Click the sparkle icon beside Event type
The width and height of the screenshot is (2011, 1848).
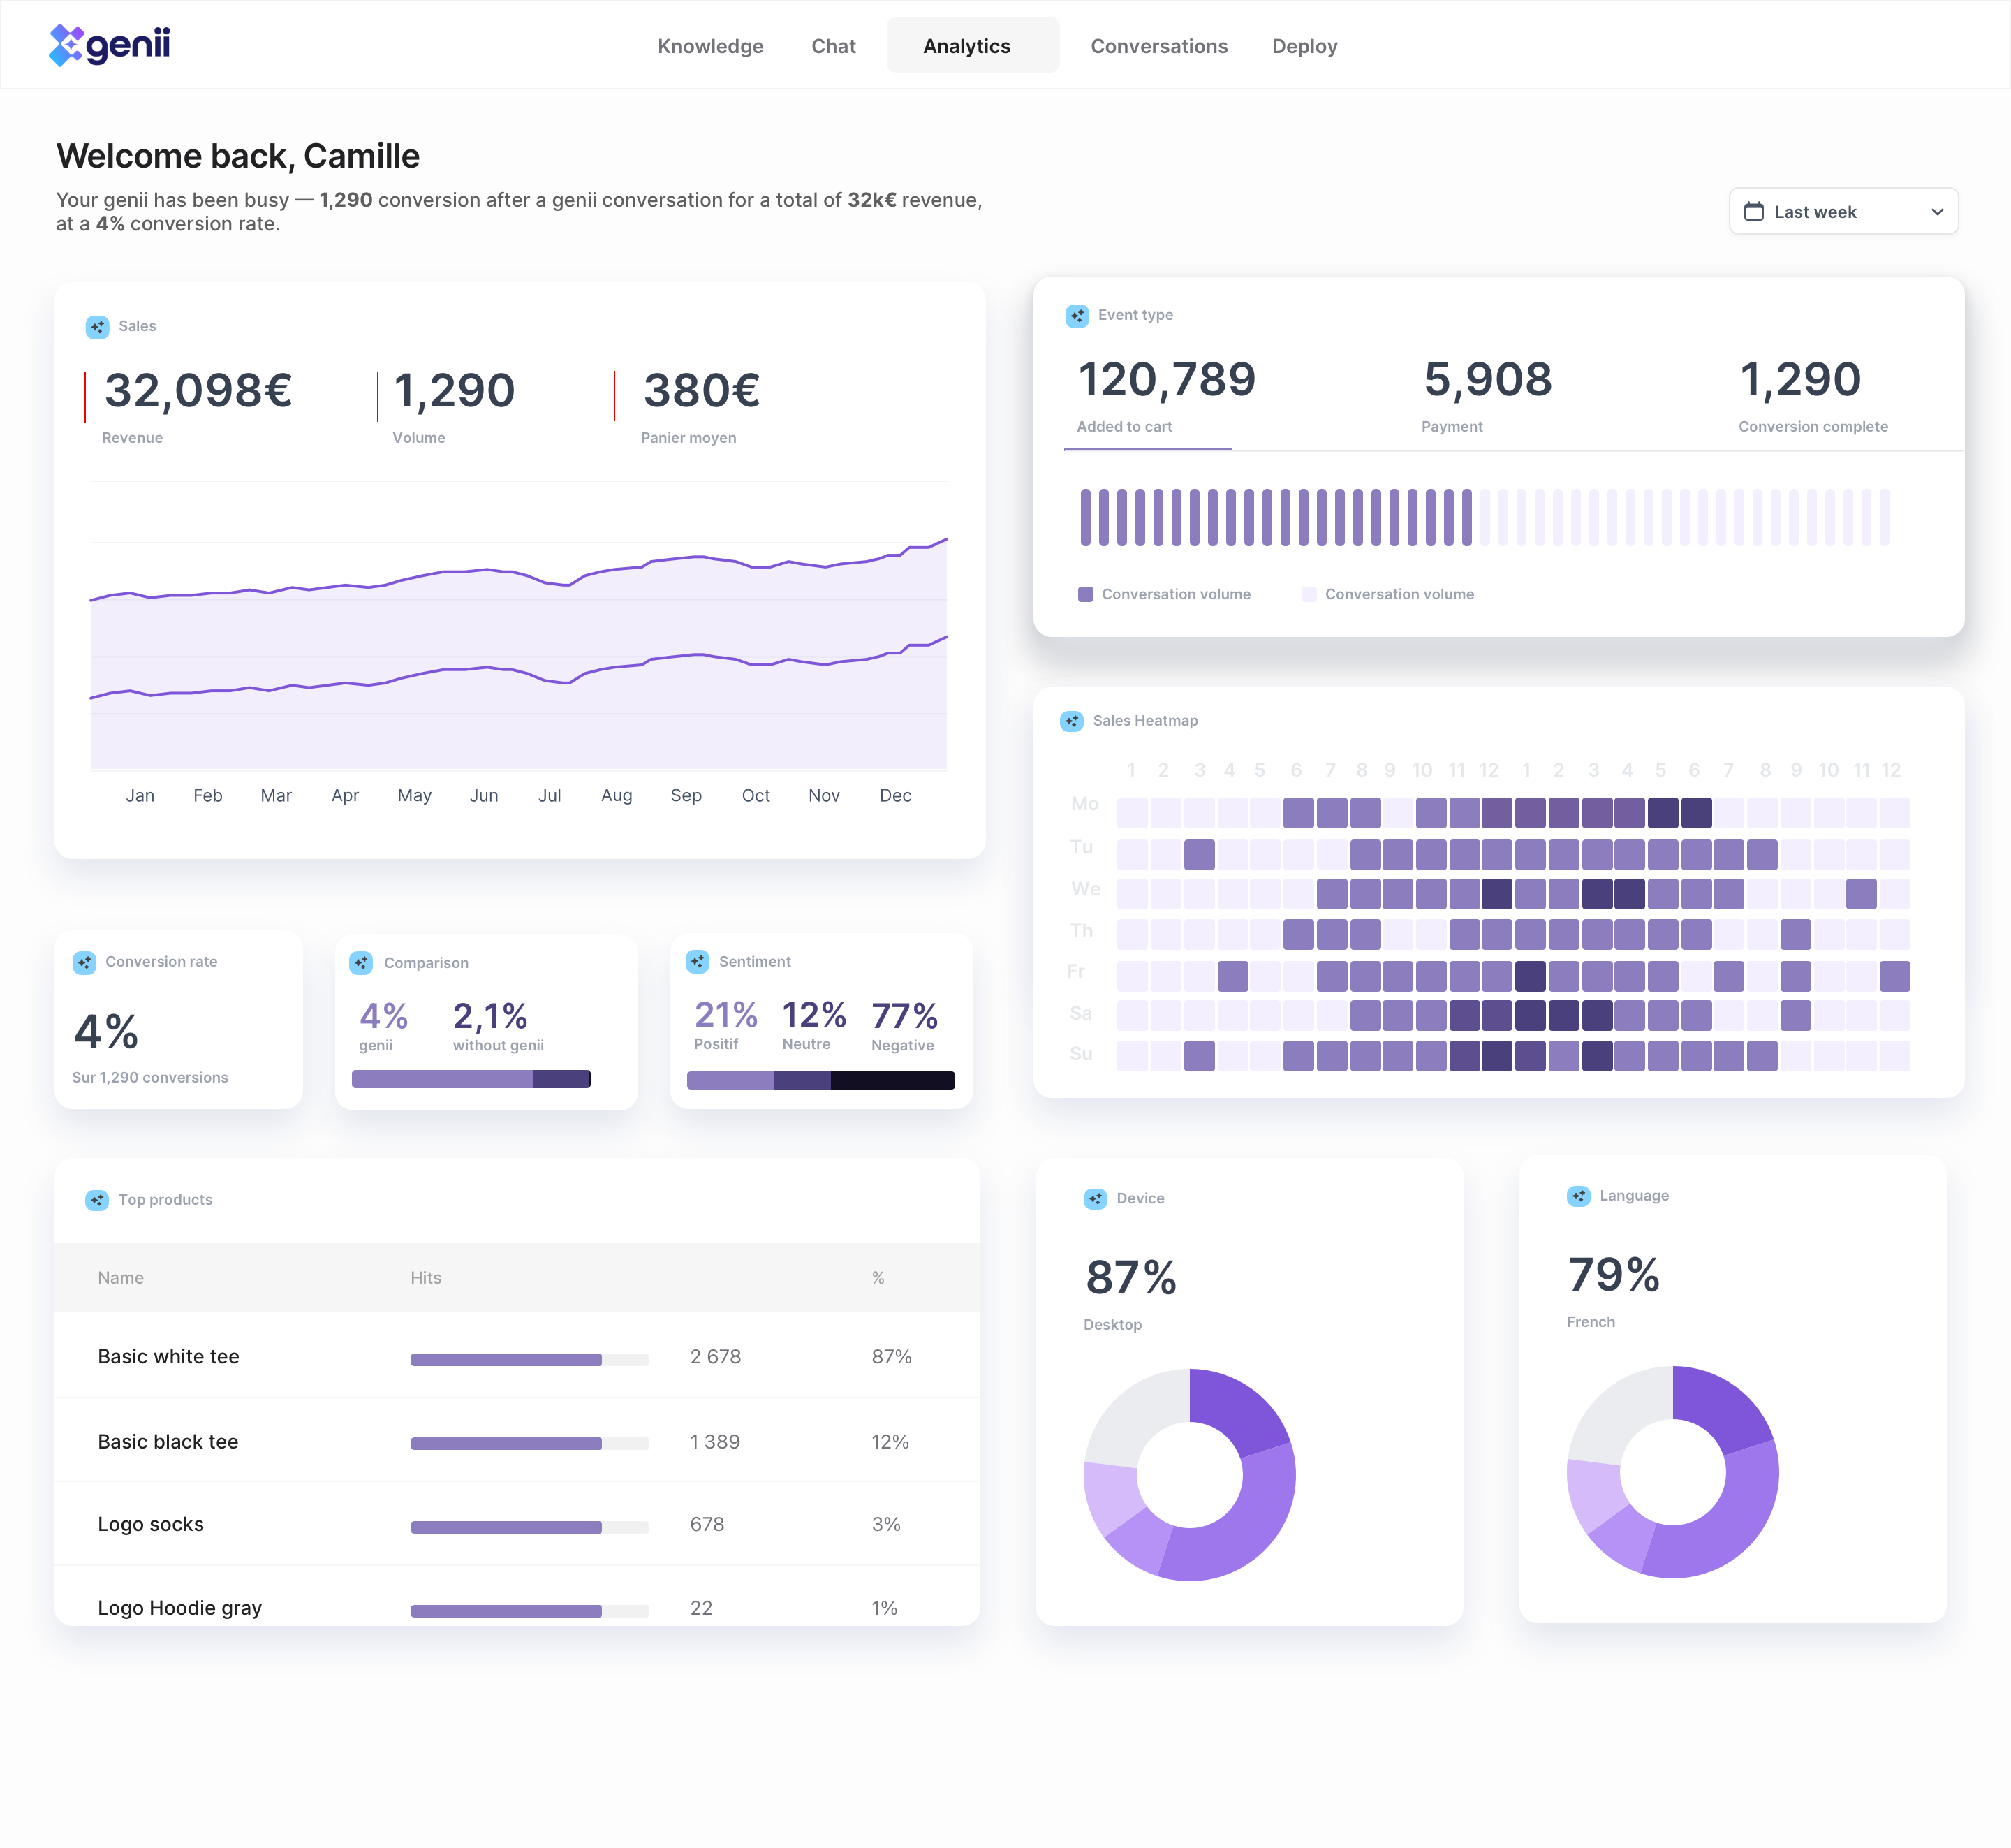click(1077, 316)
